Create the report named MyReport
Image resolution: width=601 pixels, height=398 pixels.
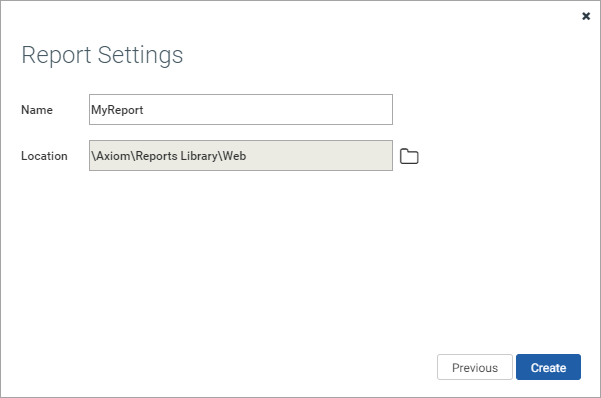548,367
